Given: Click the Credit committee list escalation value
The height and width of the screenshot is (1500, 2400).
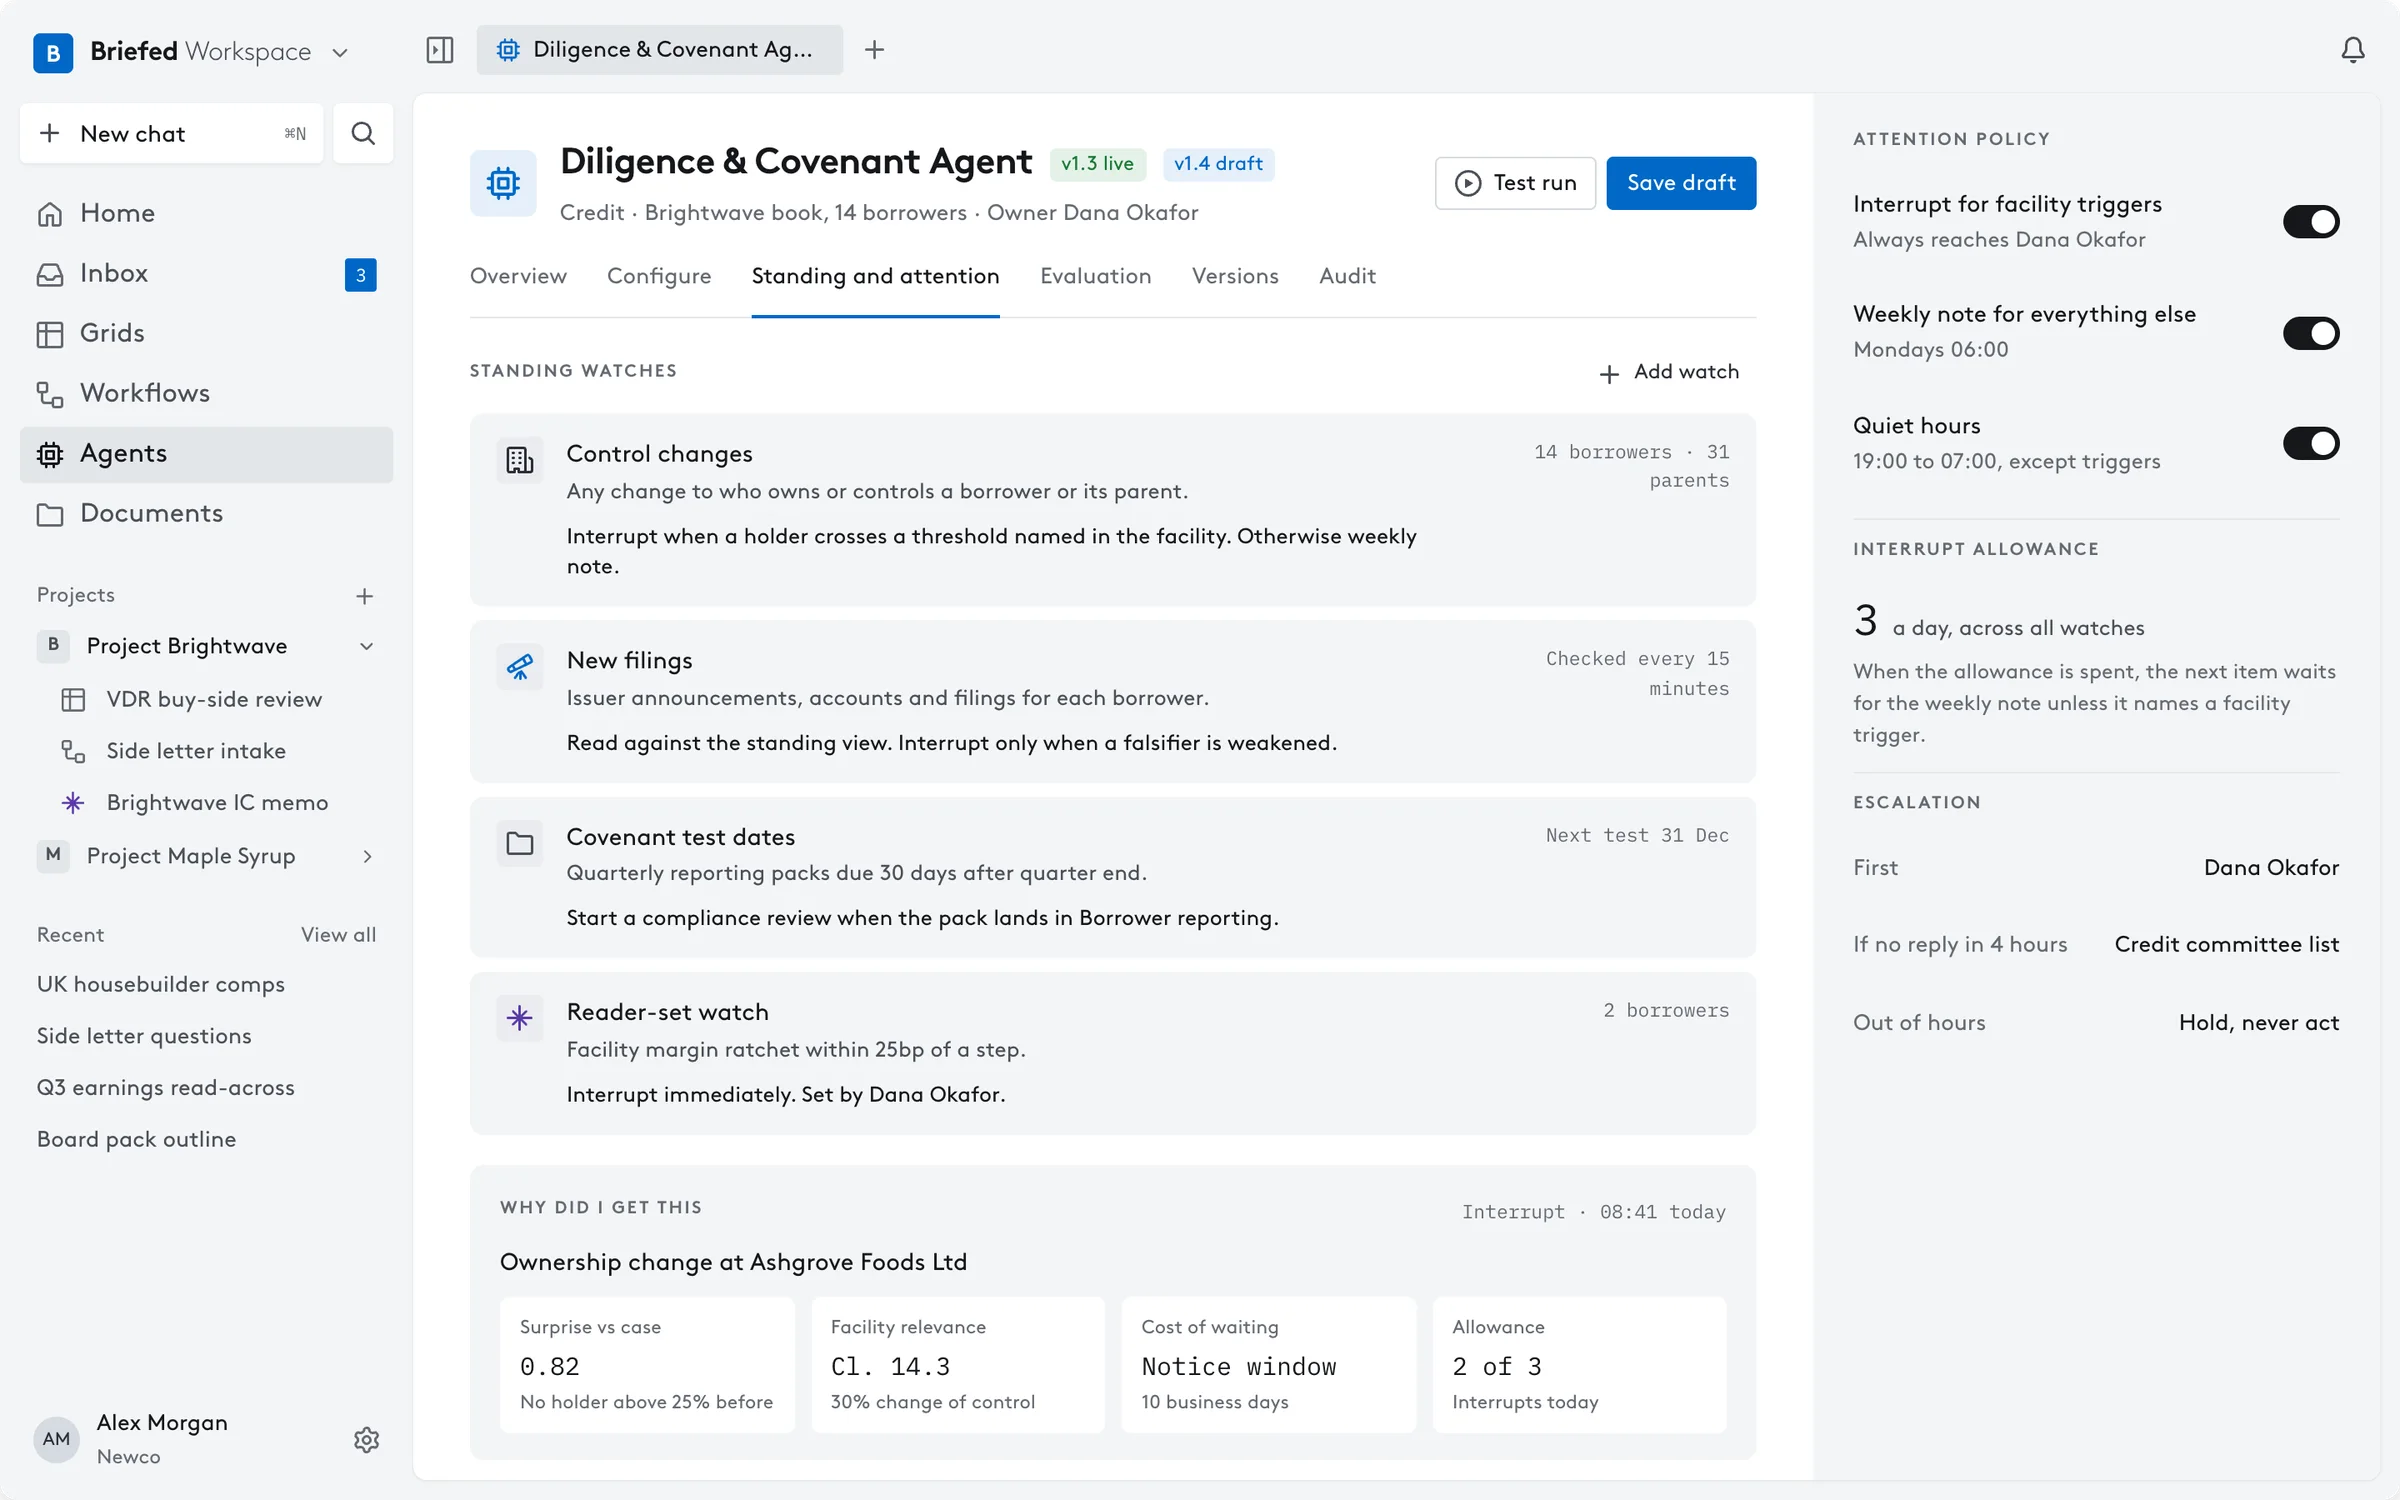Looking at the screenshot, I should pyautogui.click(x=2226, y=944).
